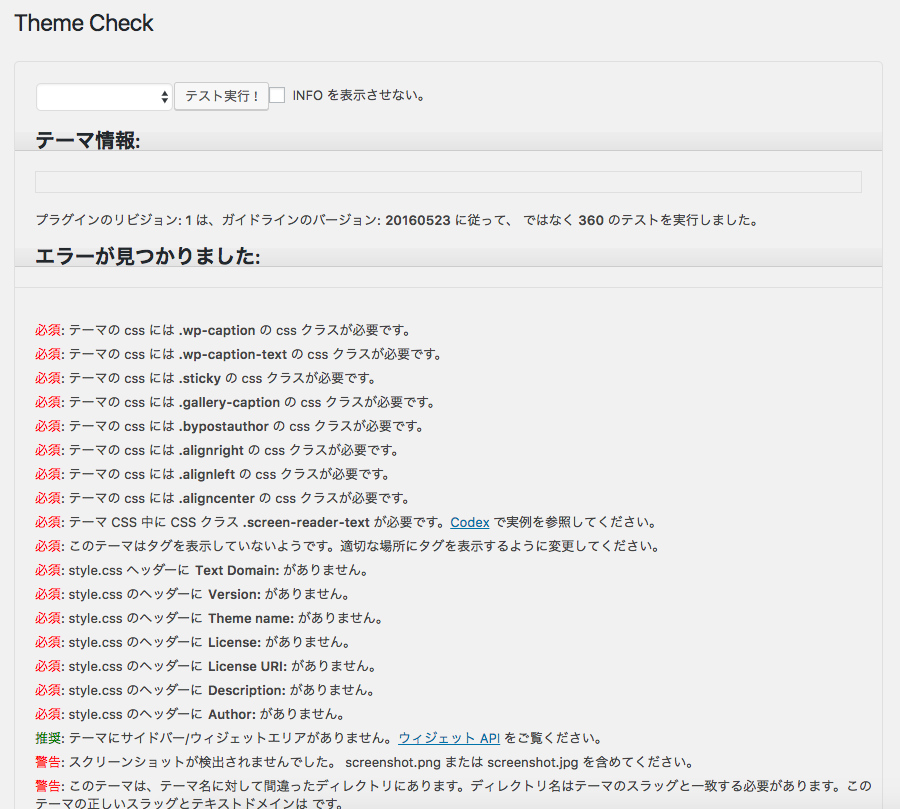900x809 pixels.
Task: Open the theme selection dropdown
Action: (104, 96)
